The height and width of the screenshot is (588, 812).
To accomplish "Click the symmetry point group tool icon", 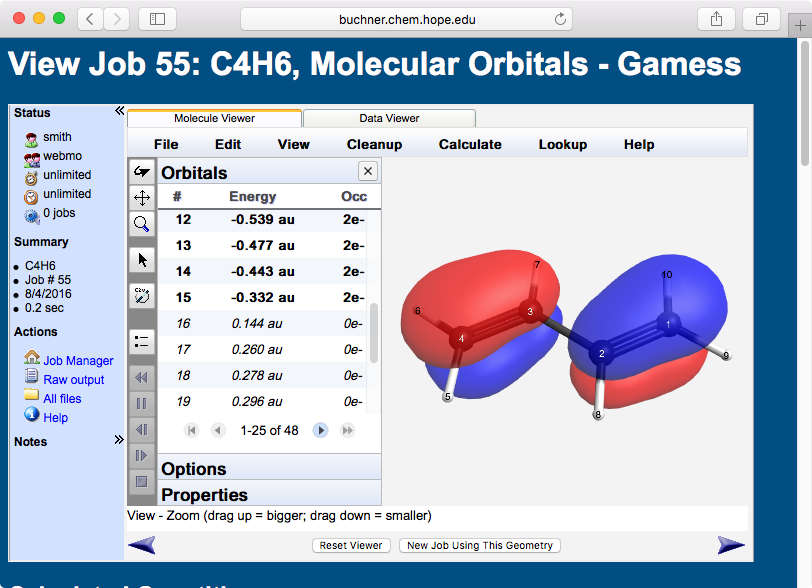I will pos(142,296).
